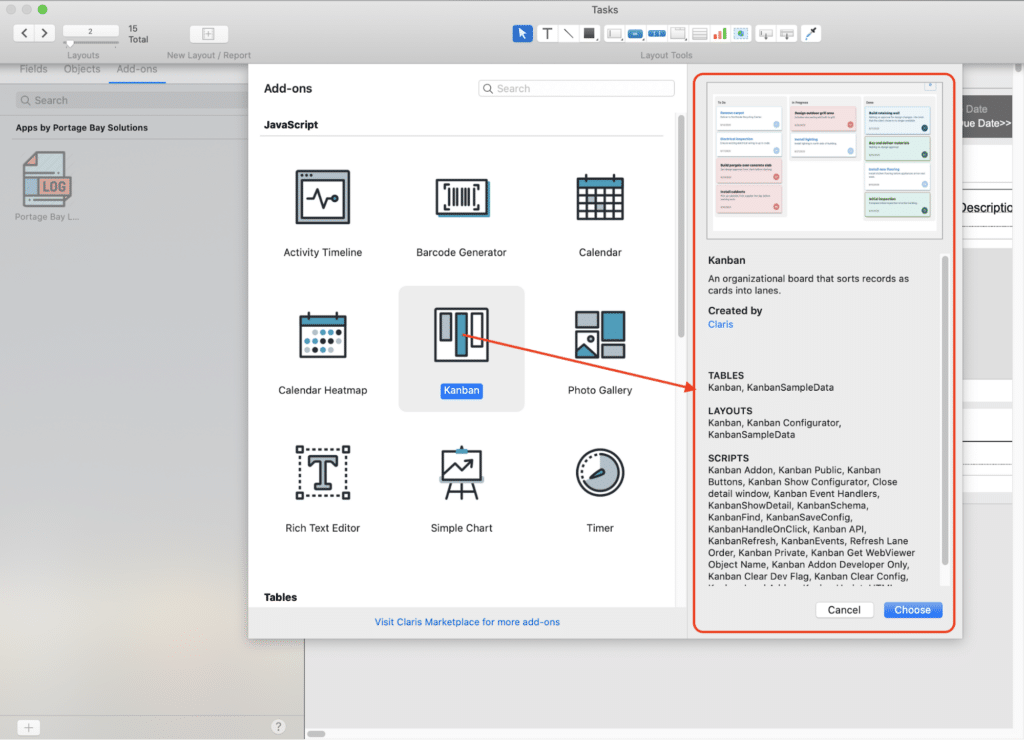Select the Text tool

(547, 33)
